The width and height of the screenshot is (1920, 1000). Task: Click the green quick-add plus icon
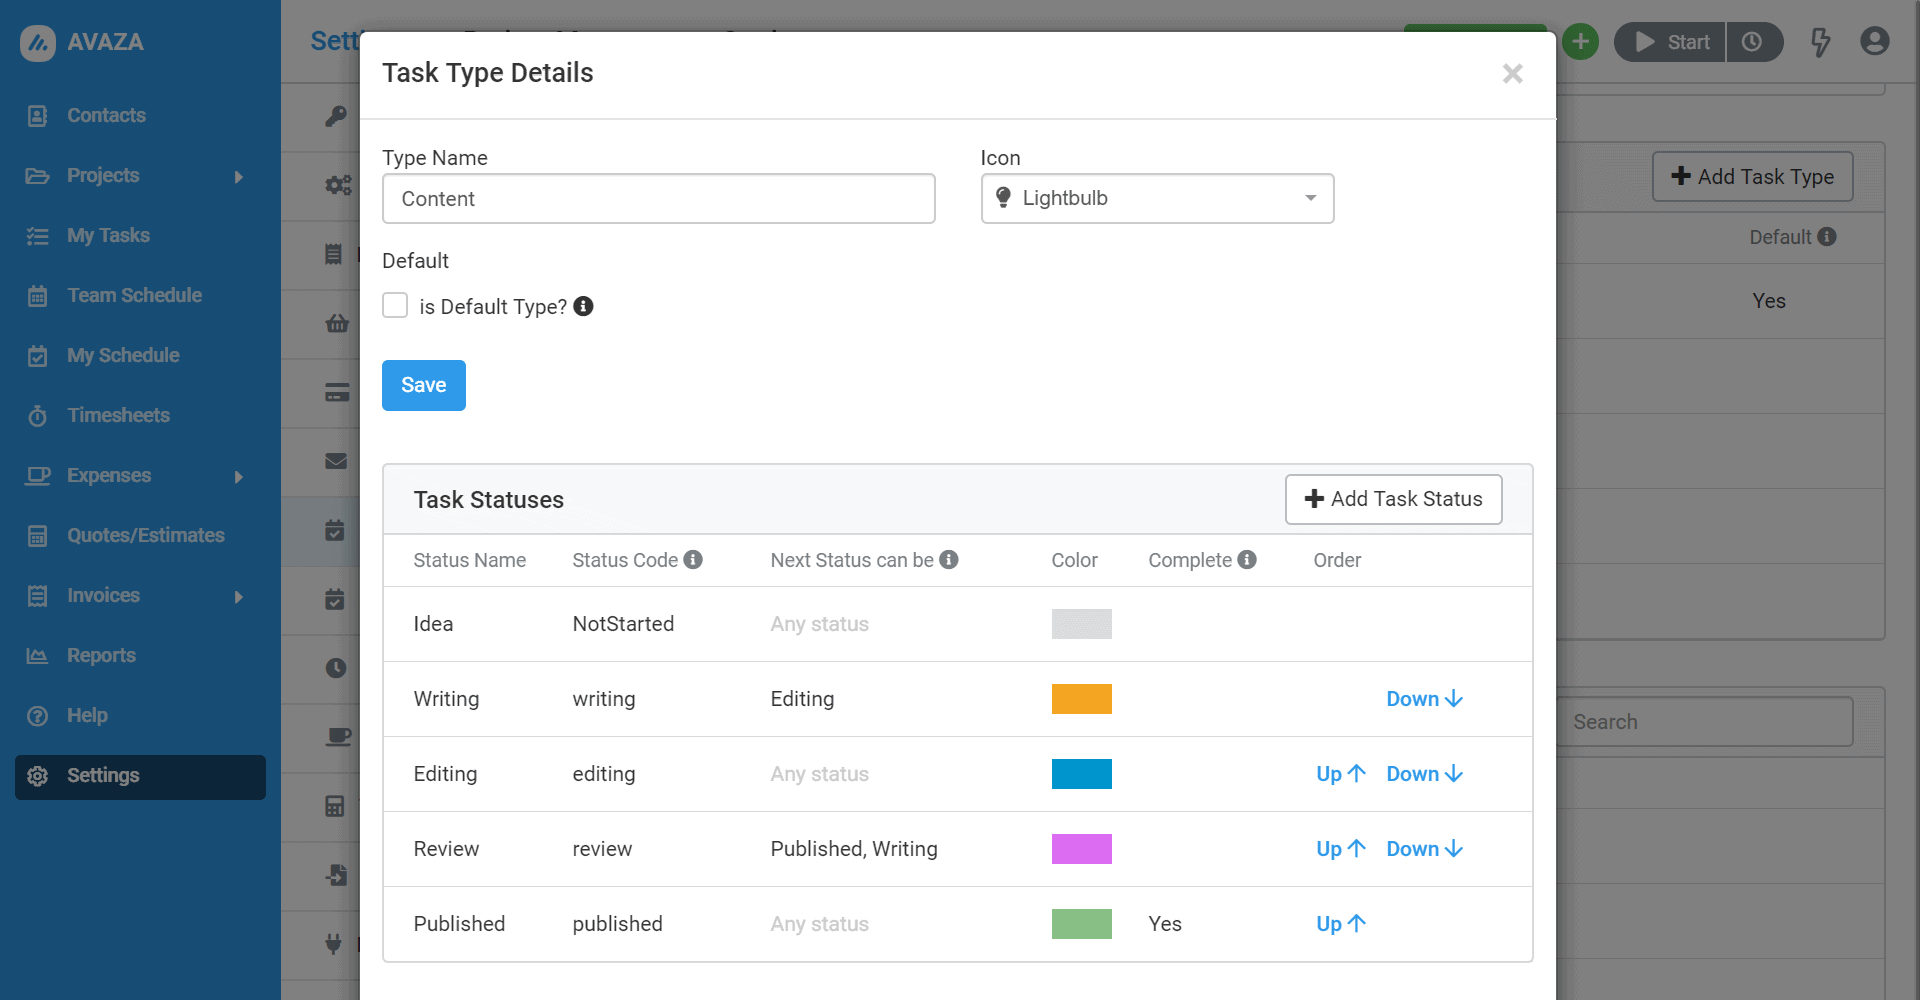tap(1580, 41)
